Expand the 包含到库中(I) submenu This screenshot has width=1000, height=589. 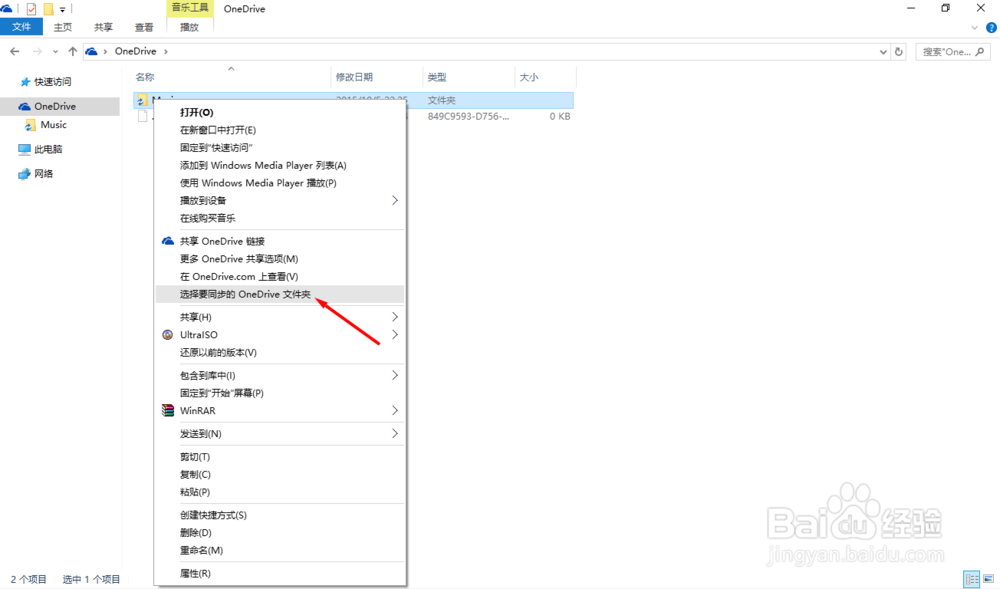(279, 375)
